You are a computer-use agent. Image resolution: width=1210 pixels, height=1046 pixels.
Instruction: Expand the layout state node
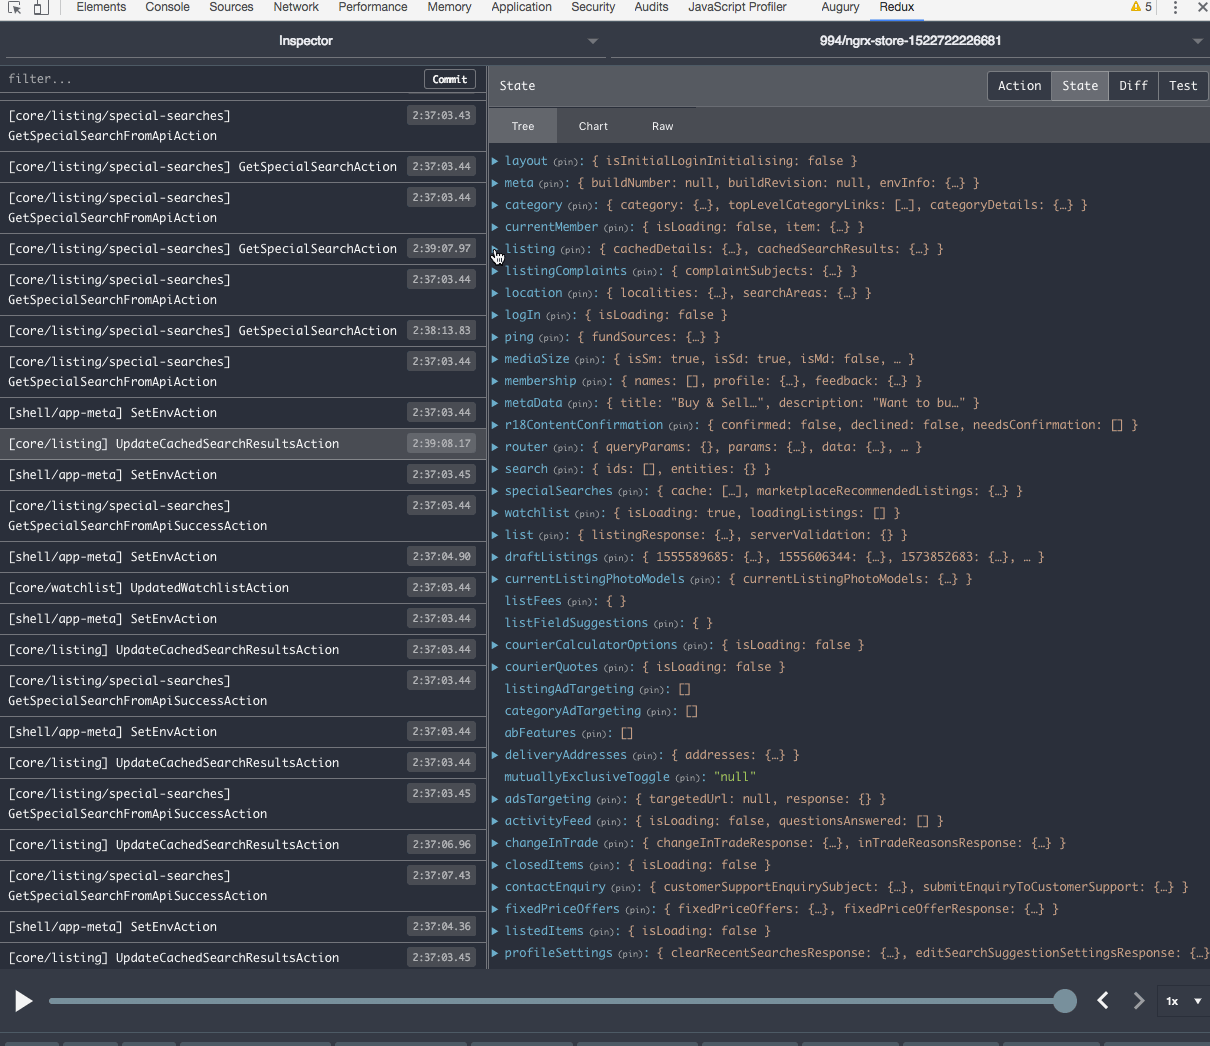point(495,161)
